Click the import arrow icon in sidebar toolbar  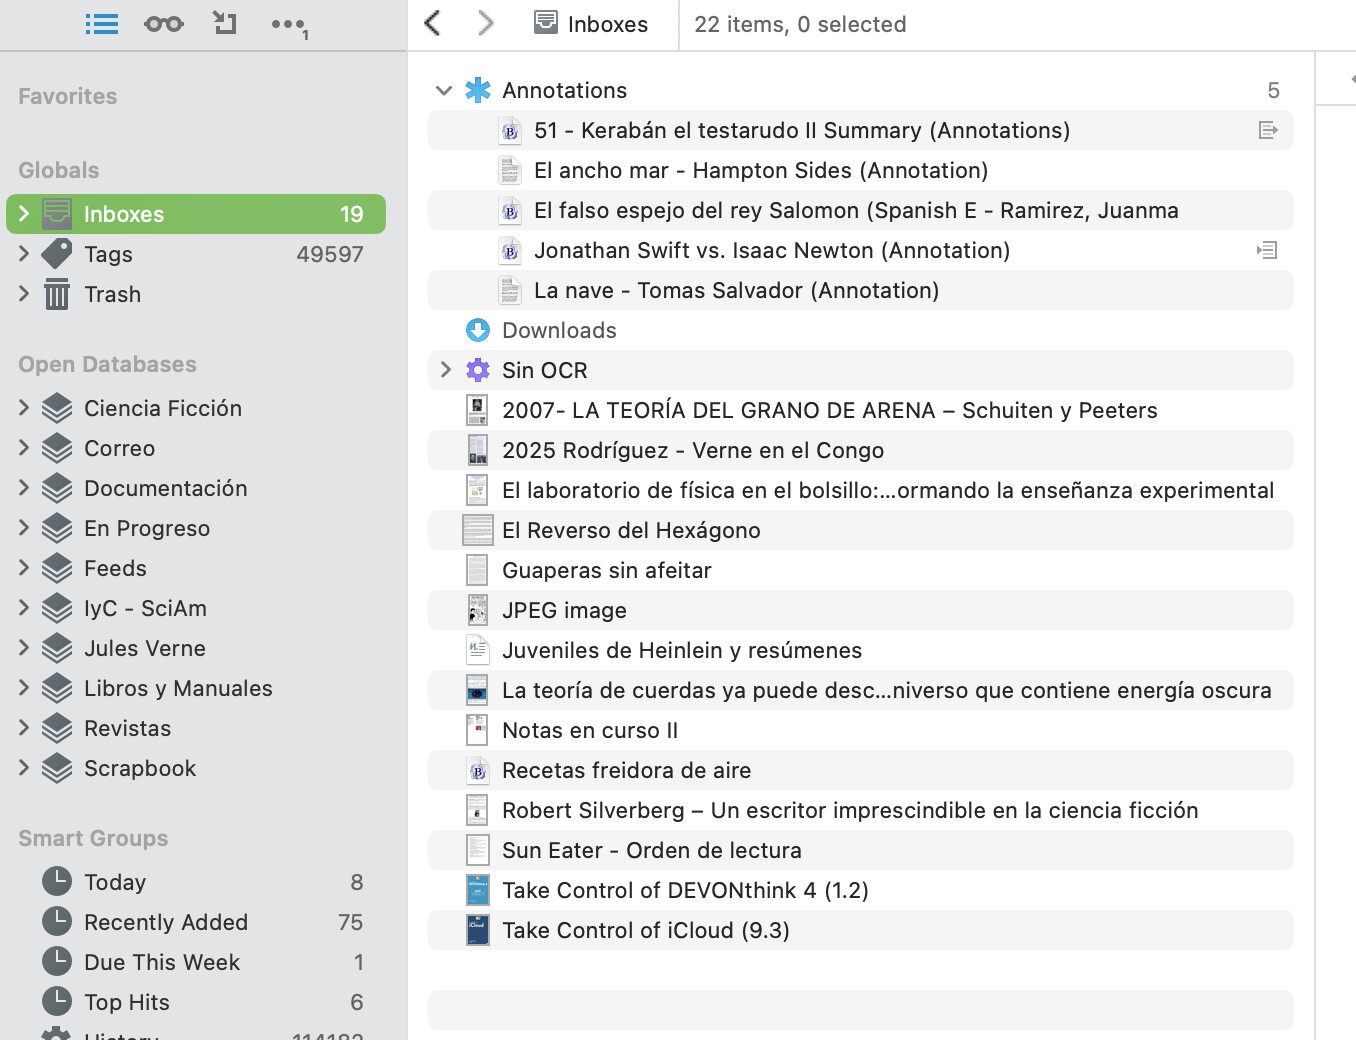[225, 23]
